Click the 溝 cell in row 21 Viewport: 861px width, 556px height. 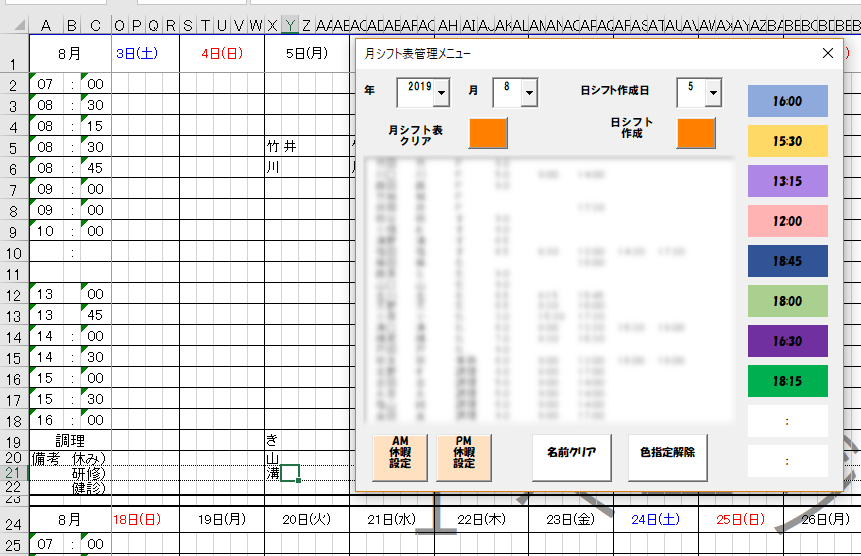pos(273,473)
